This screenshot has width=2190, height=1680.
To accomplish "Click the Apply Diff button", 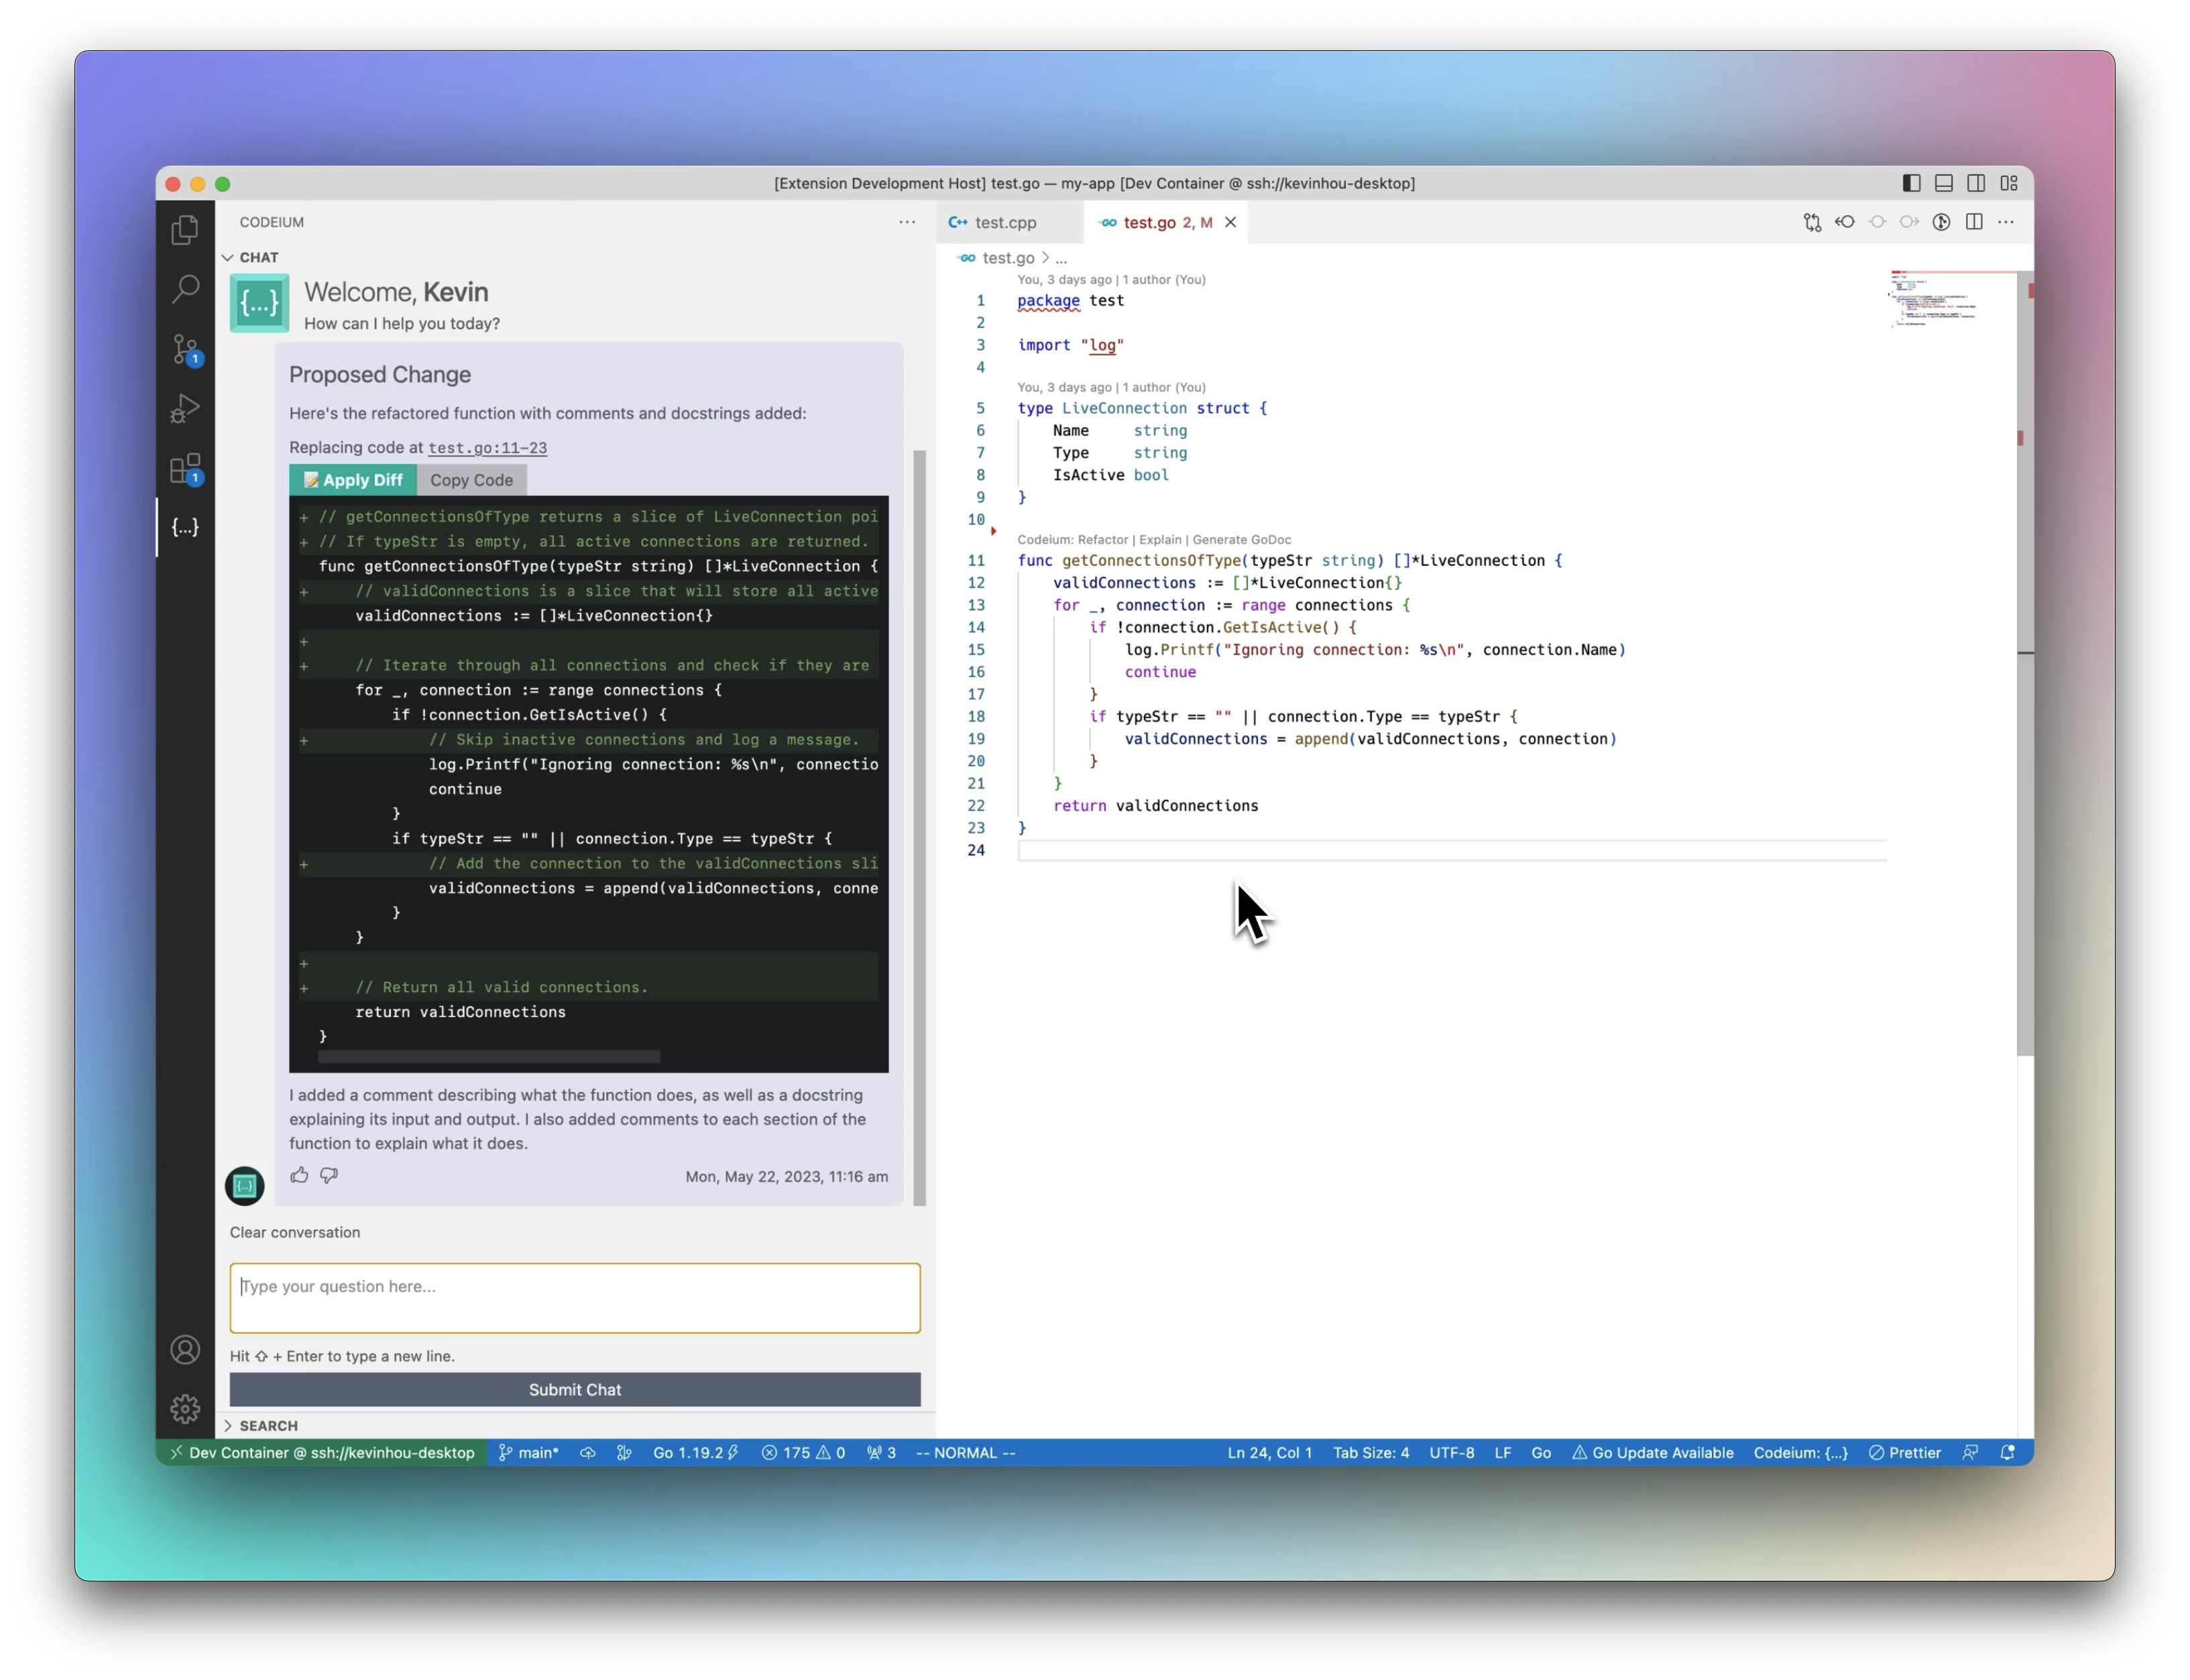I will [353, 480].
